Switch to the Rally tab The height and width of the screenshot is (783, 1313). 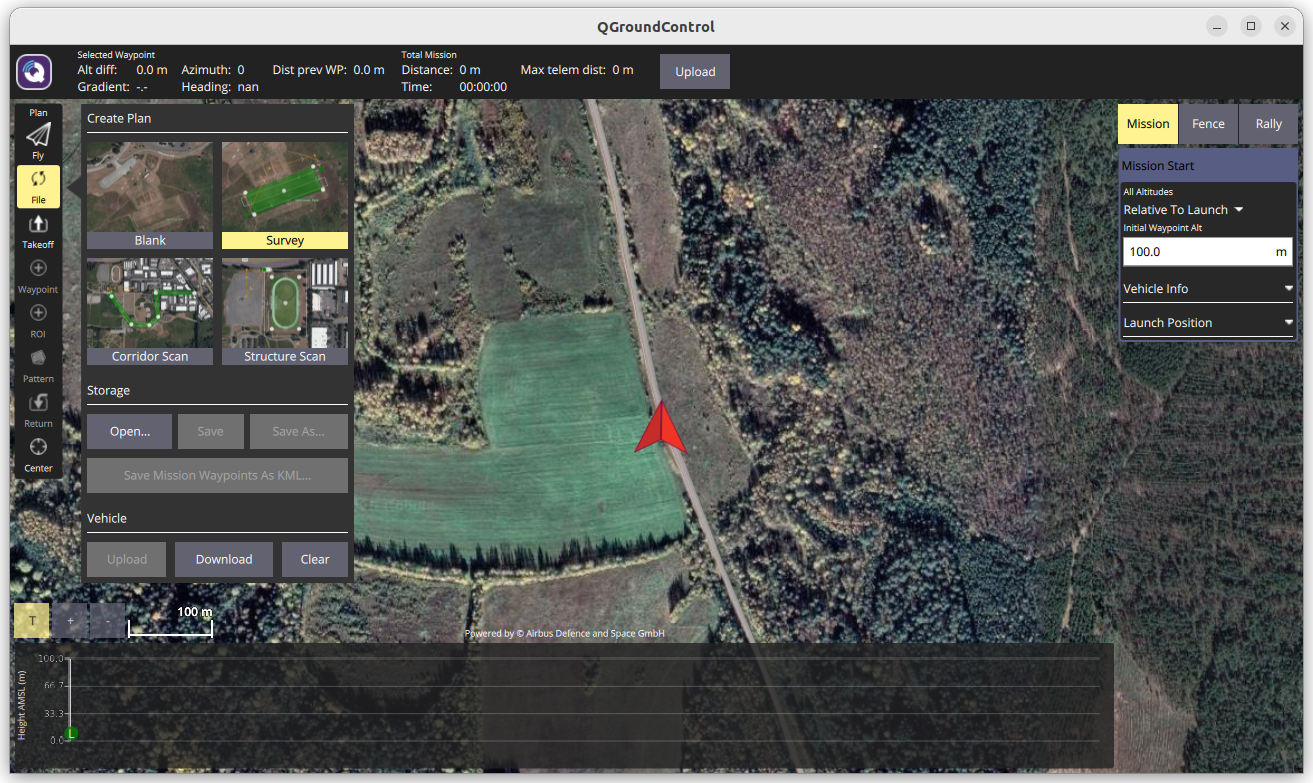(1268, 124)
